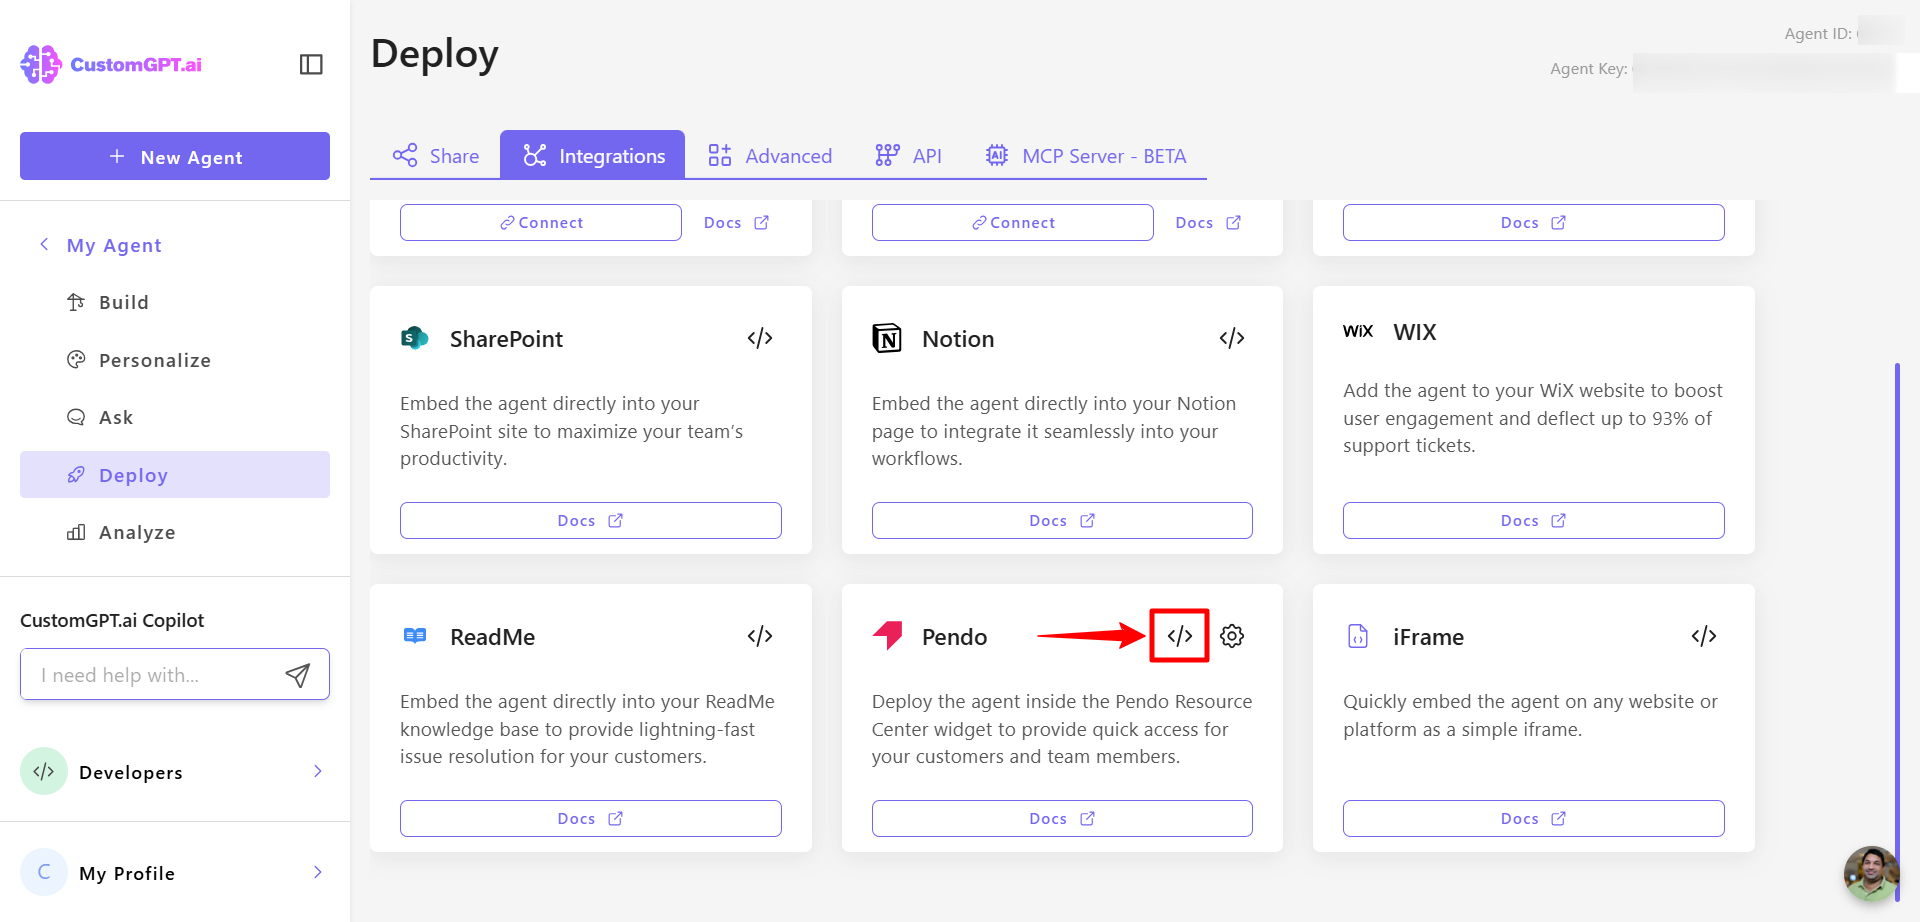Click the Developers code icon
Screen dimensions: 1920x922
[x=44, y=771]
